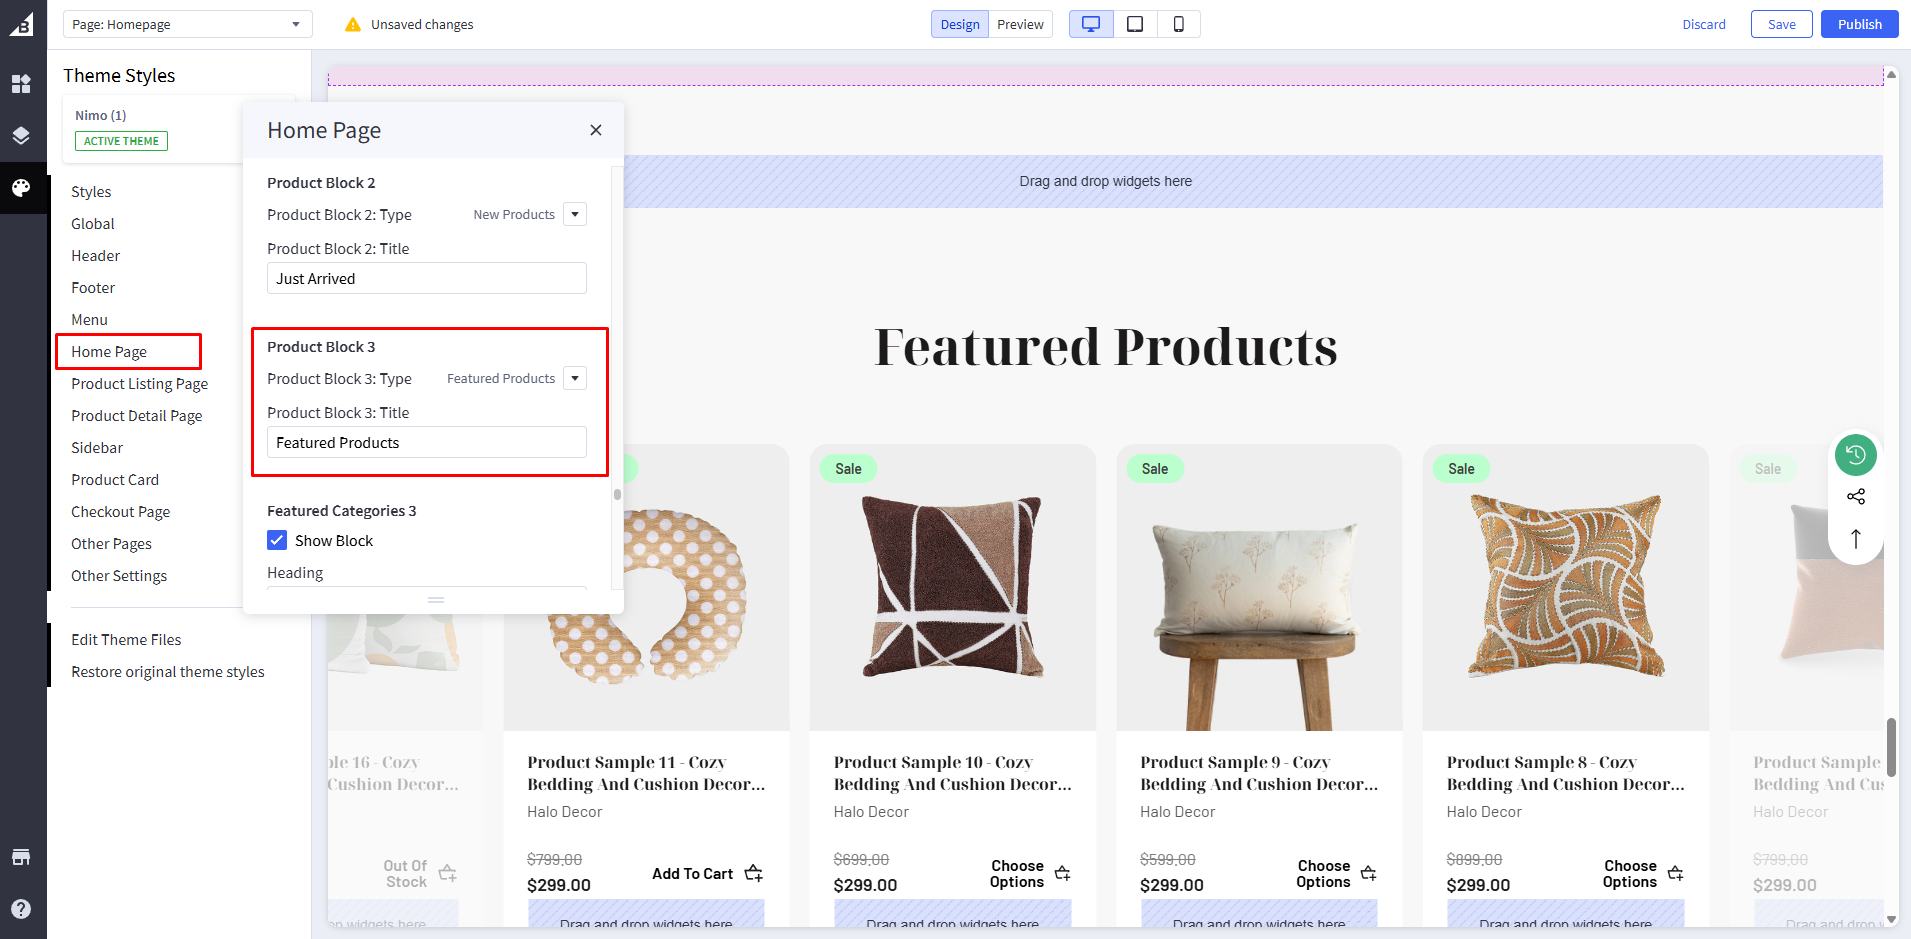This screenshot has height=939, width=1911.
Task: Switch to tablet preview icon
Action: pyautogui.click(x=1135, y=24)
